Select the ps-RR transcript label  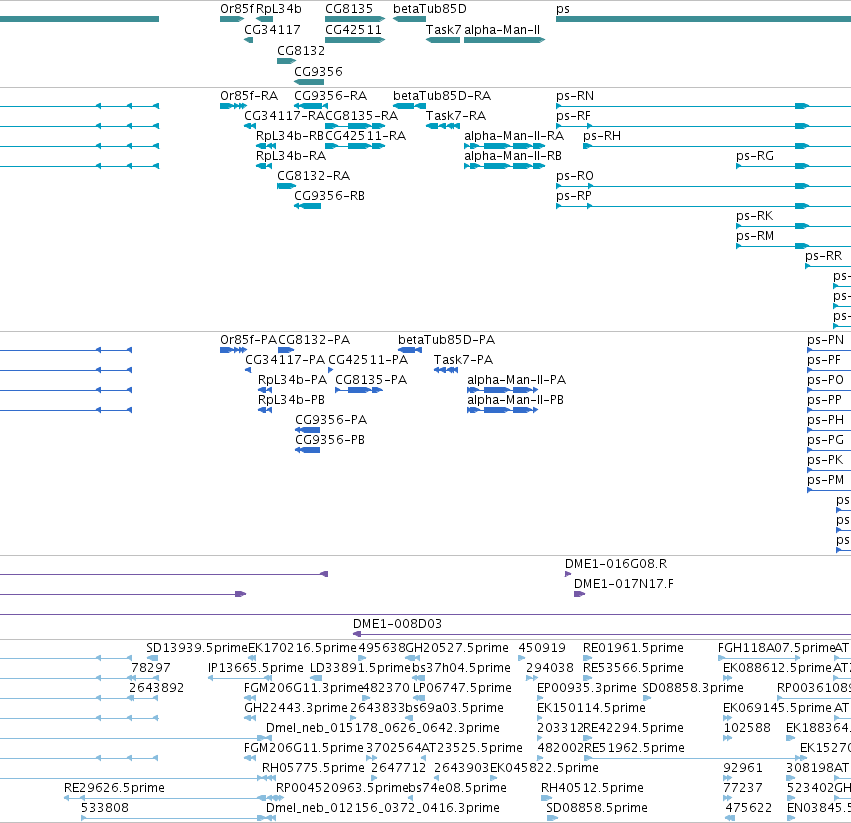click(823, 256)
